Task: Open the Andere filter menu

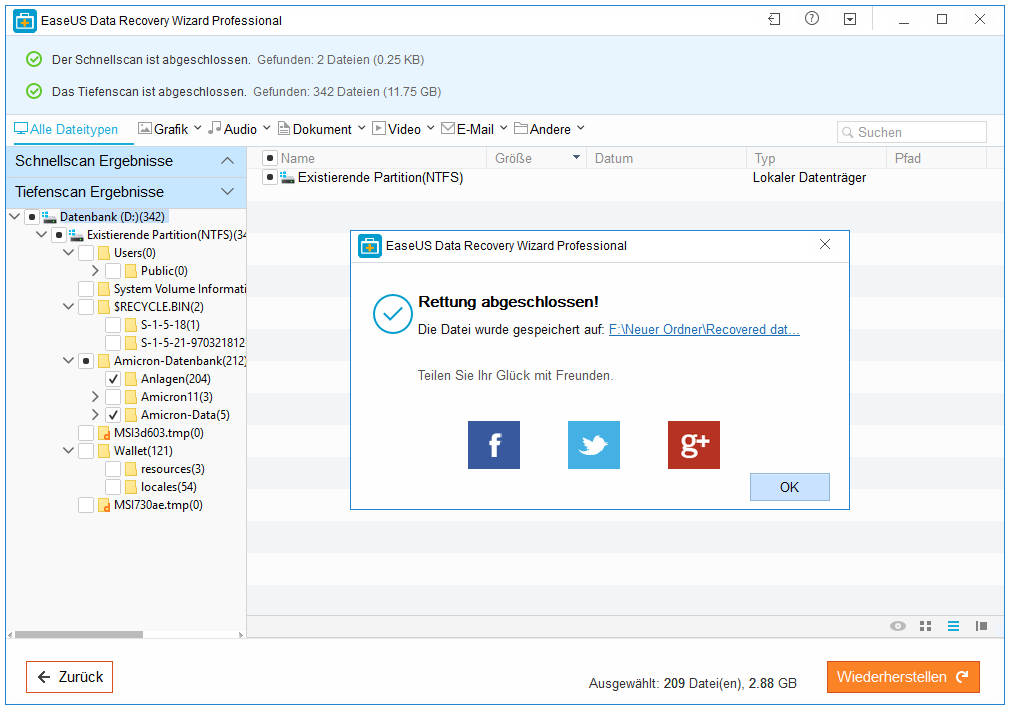Action: coord(549,129)
